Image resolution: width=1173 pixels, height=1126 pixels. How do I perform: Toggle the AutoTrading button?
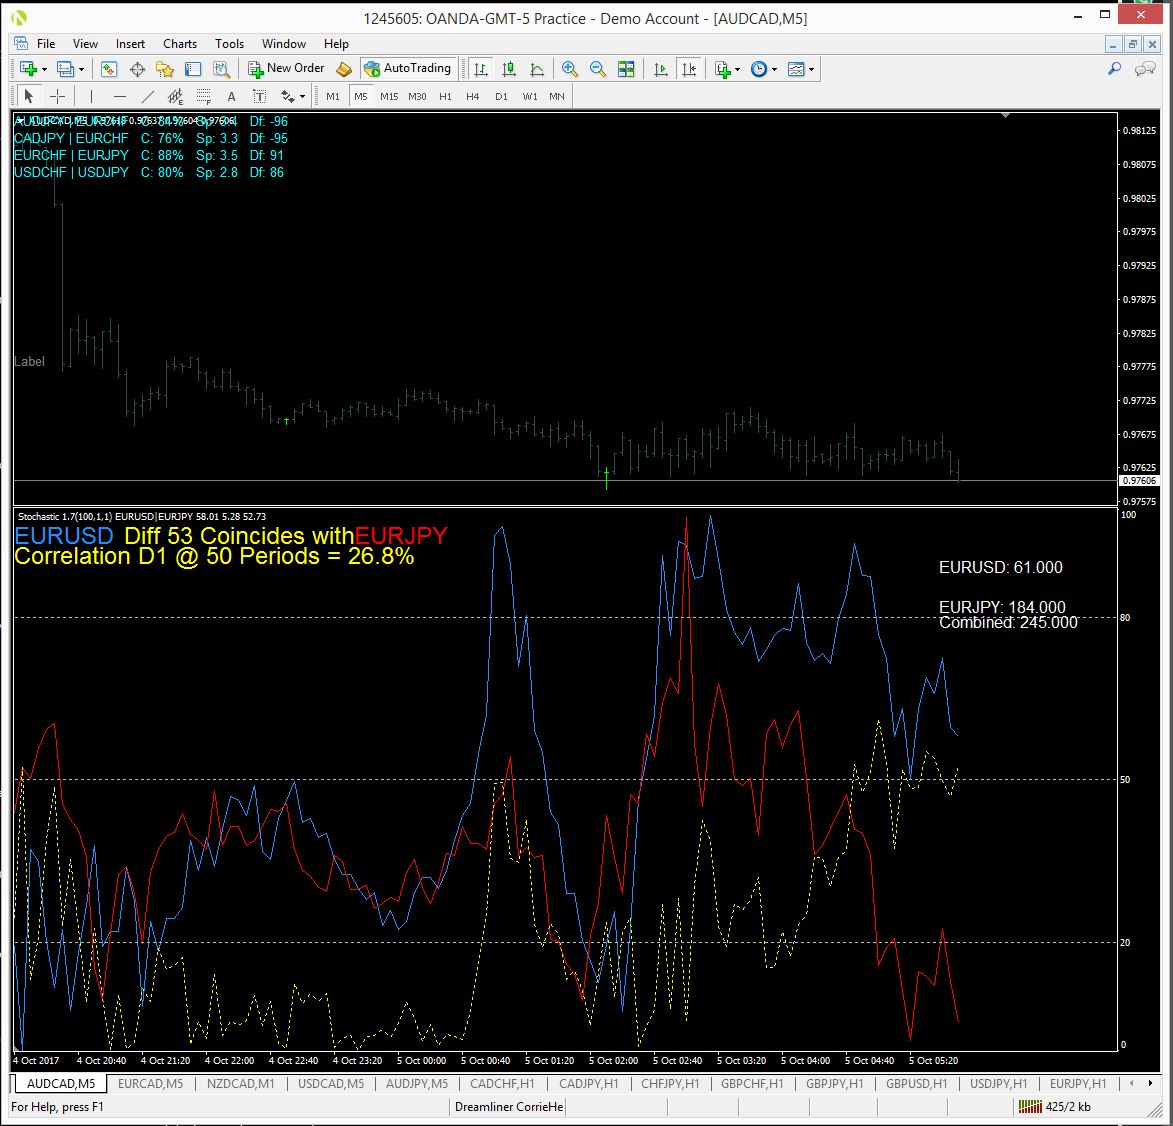point(408,68)
